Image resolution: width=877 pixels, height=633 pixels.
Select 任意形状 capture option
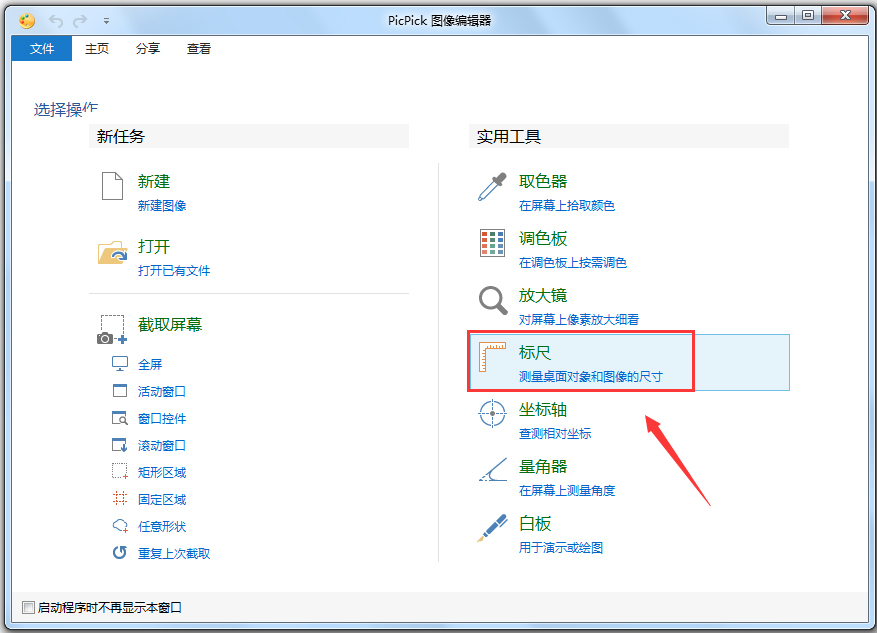[x=162, y=526]
